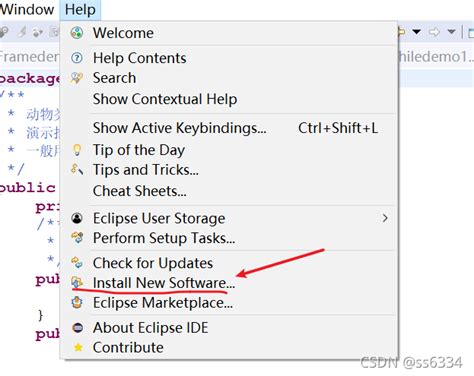Click the Eclipse User Storage icon
Image resolution: width=474 pixels, height=376 pixels.
77,218
